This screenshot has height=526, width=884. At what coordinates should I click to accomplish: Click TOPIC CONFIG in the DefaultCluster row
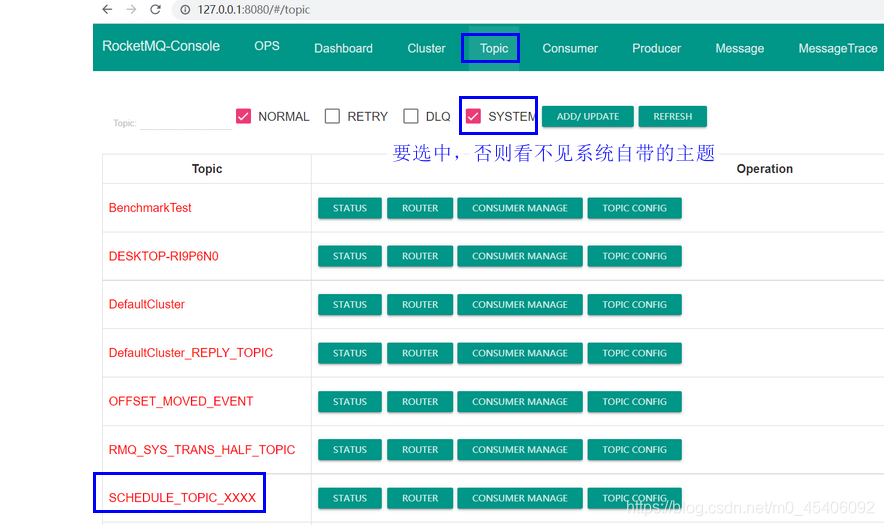click(634, 304)
